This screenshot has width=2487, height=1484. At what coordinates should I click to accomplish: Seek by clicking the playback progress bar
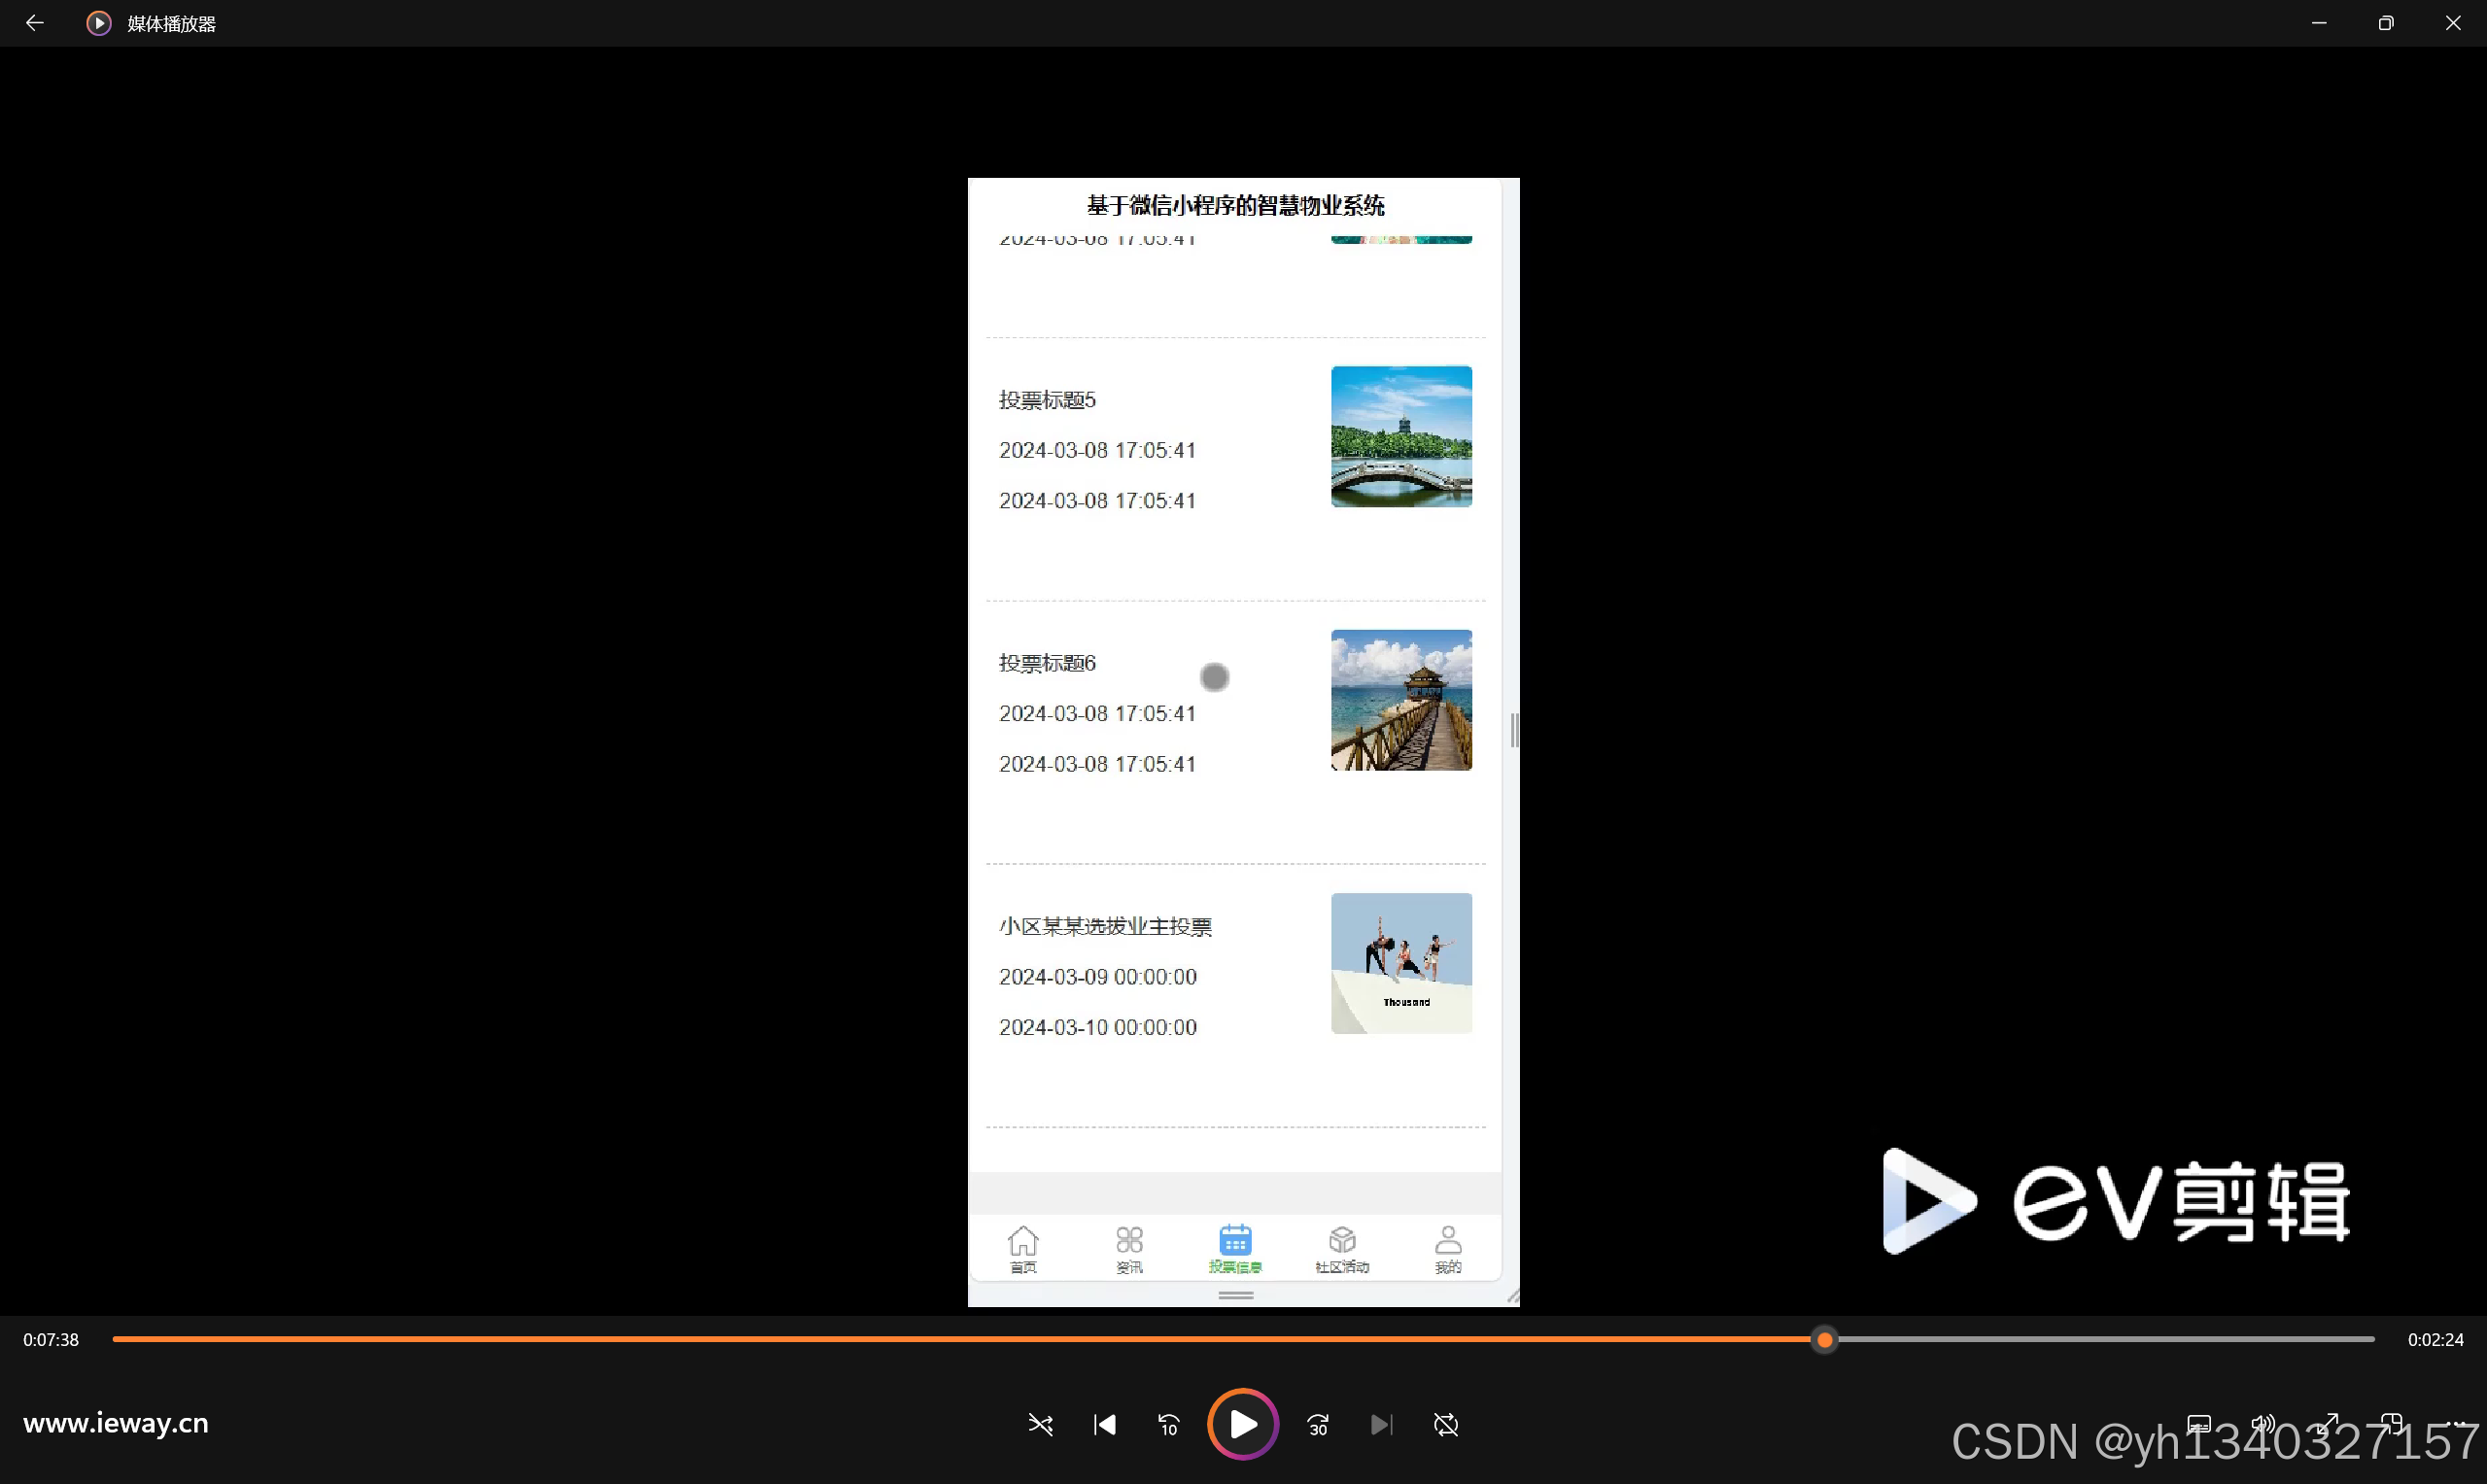[1200, 1339]
